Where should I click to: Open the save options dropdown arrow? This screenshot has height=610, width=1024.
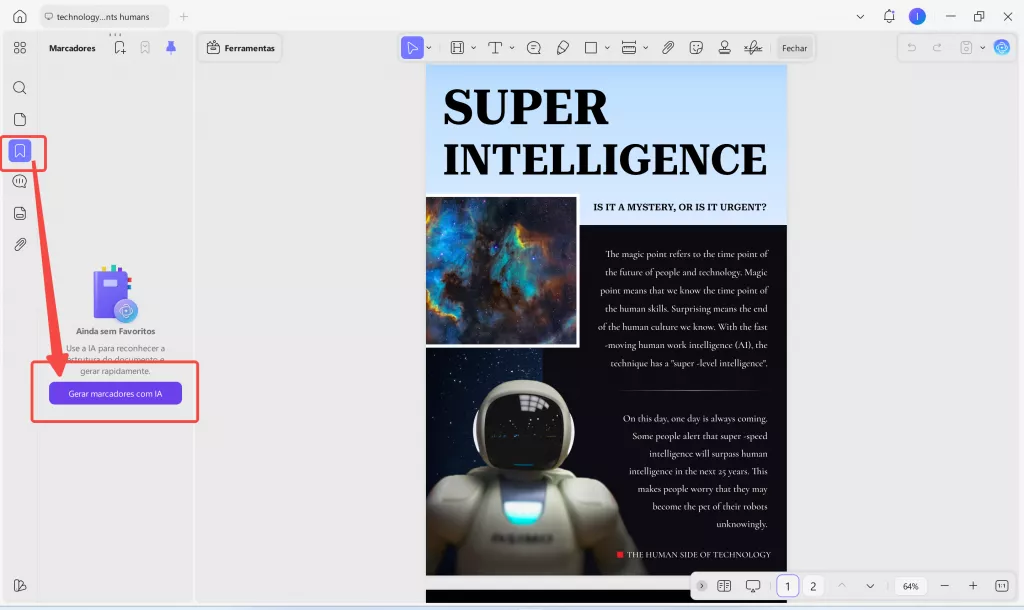(982, 48)
